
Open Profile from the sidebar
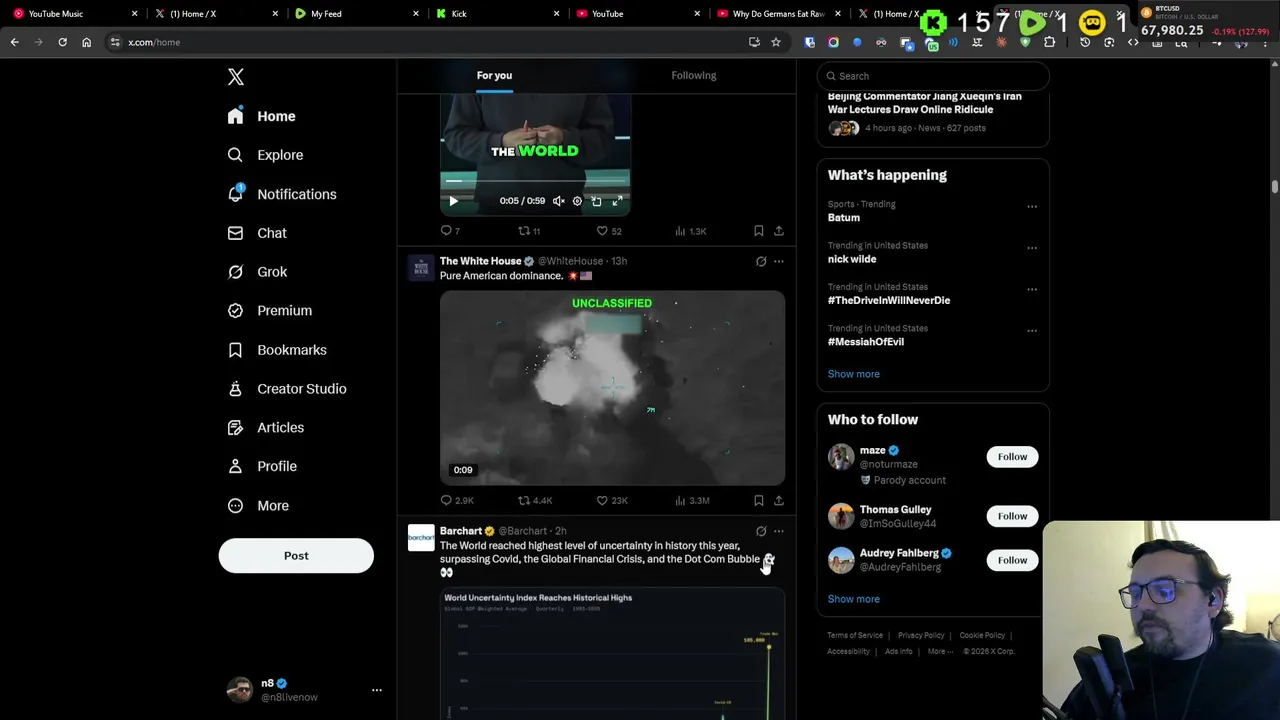tap(262, 466)
